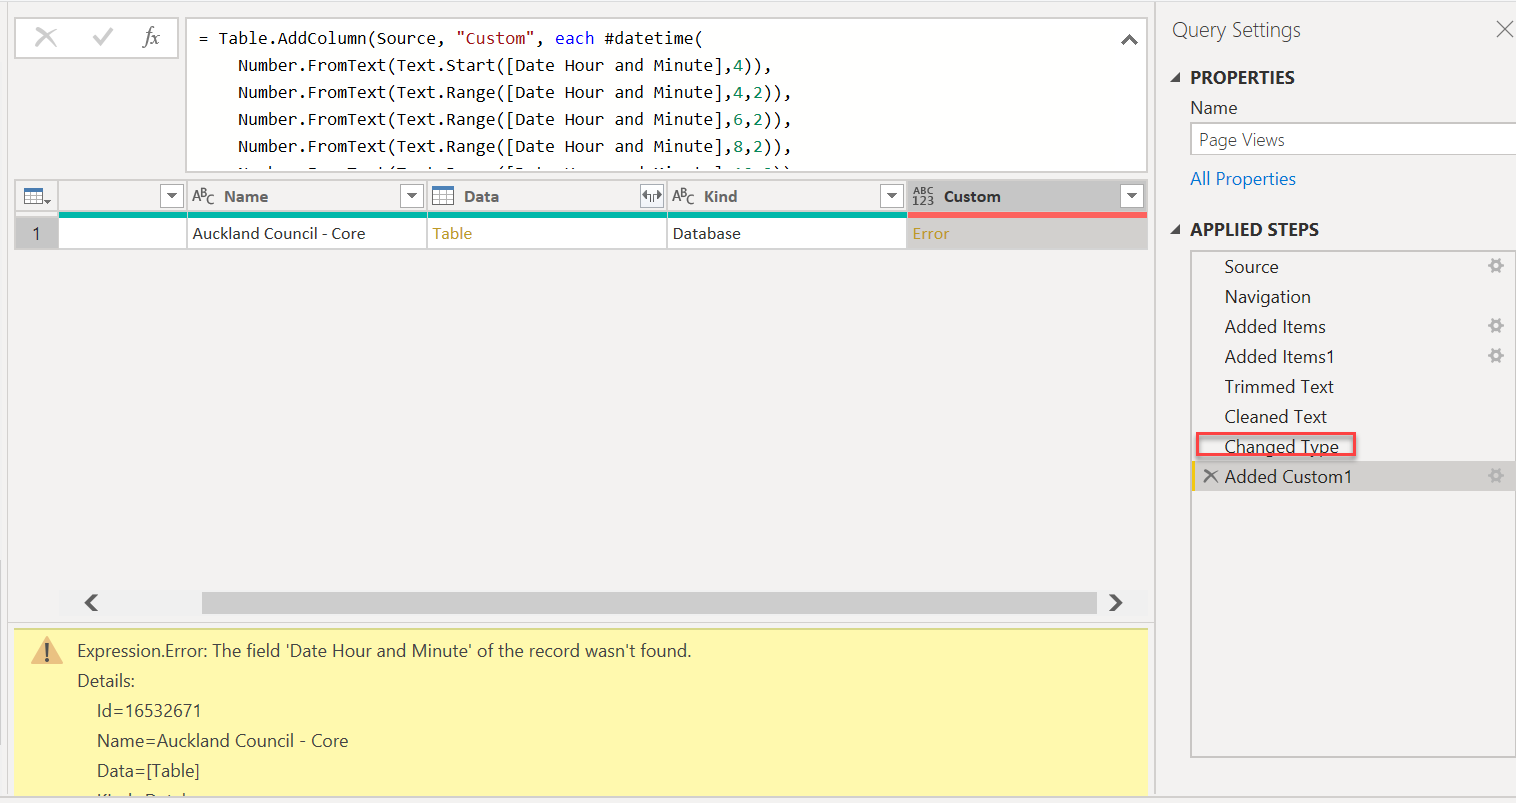Confirm the formula with the checkmark icon
The width and height of the screenshot is (1516, 803).
102,38
